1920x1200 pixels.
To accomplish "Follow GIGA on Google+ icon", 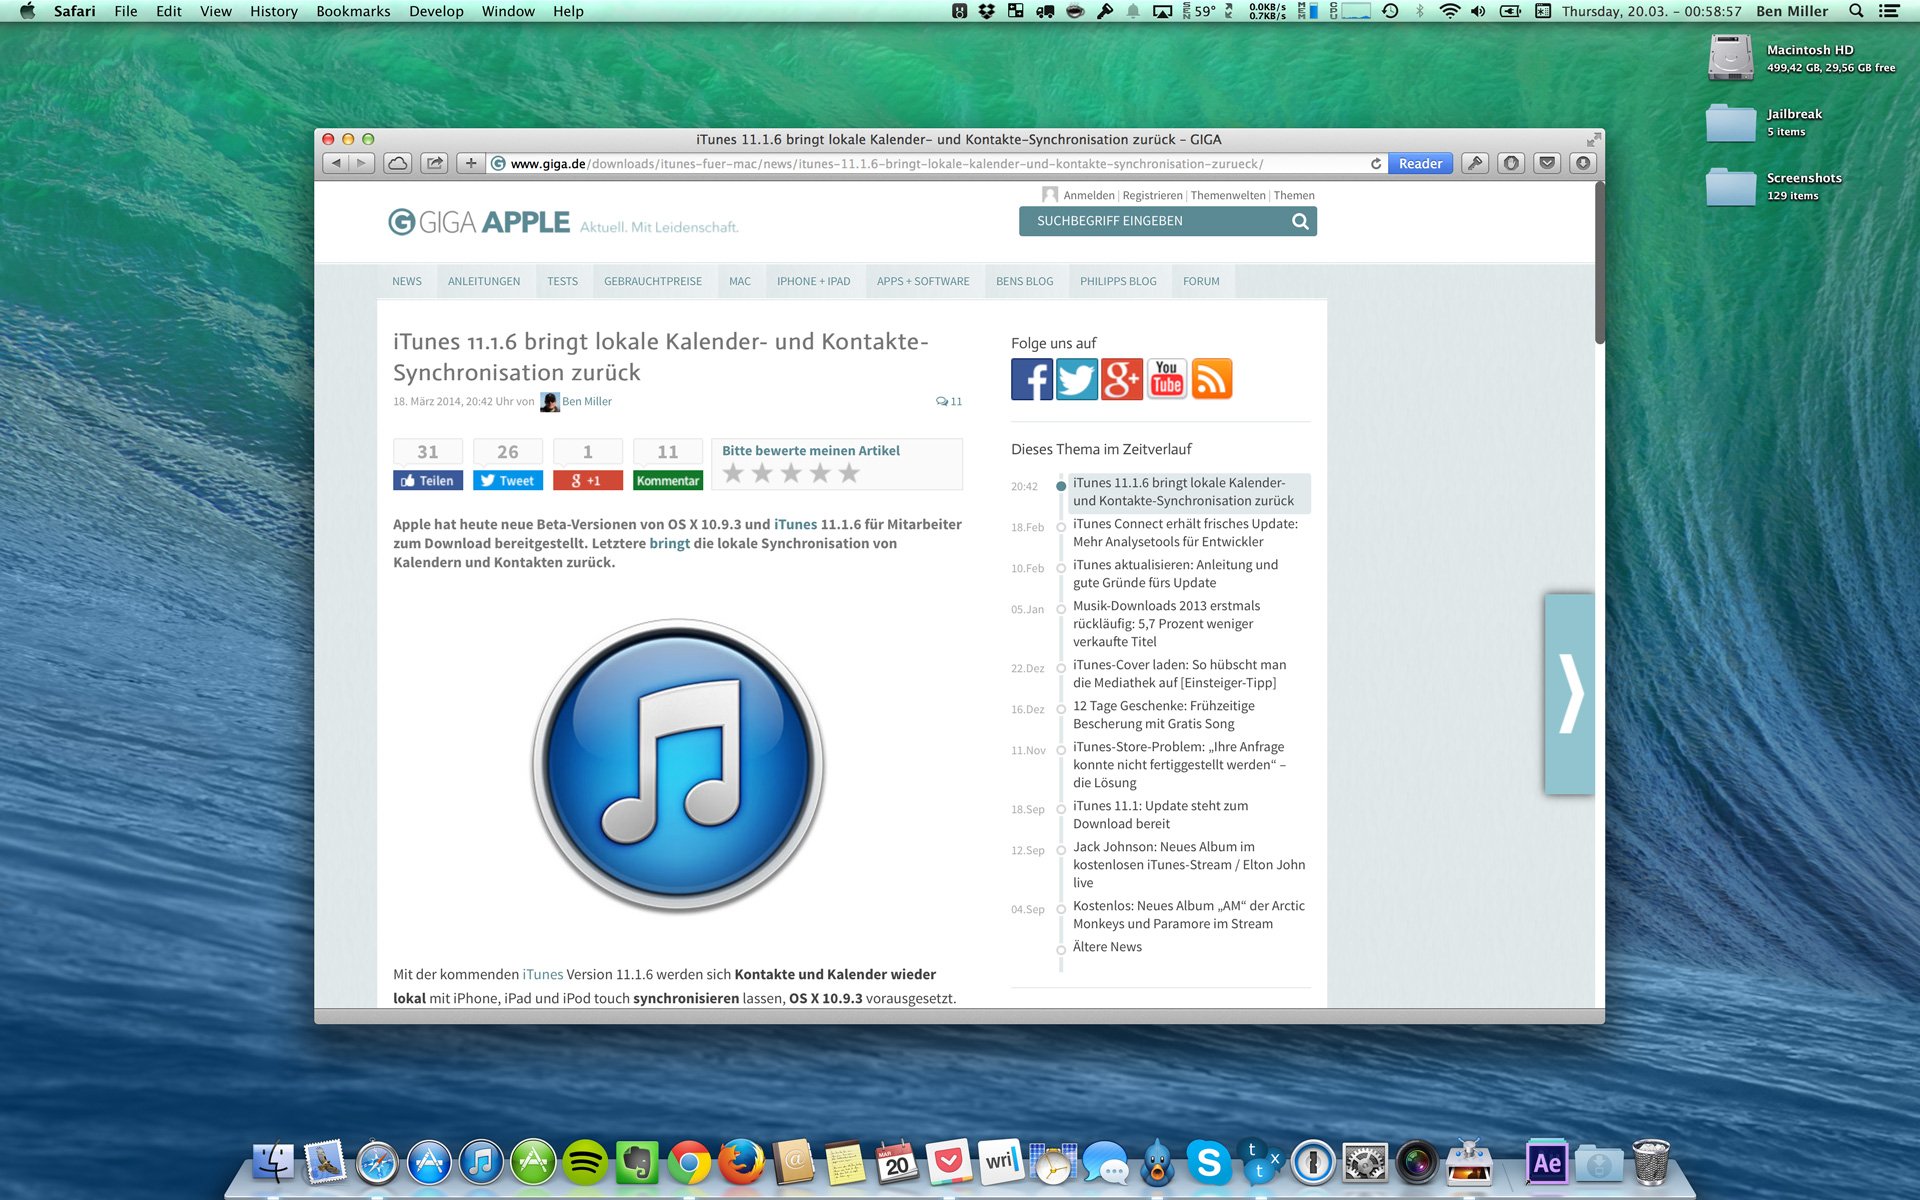I will click(x=1122, y=379).
